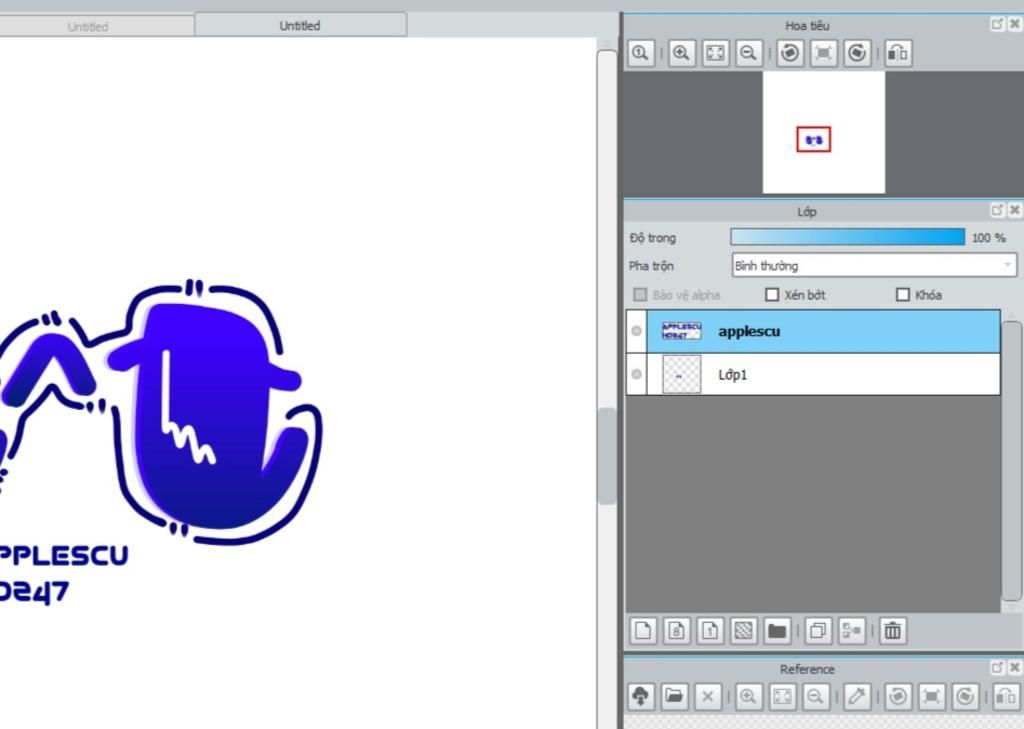Delete the selected layer with trash icon
The height and width of the screenshot is (729, 1024).
893,631
